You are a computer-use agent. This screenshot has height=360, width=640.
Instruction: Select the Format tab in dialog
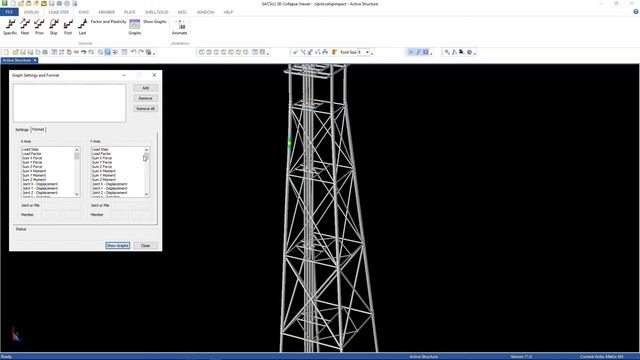pyautogui.click(x=38, y=129)
